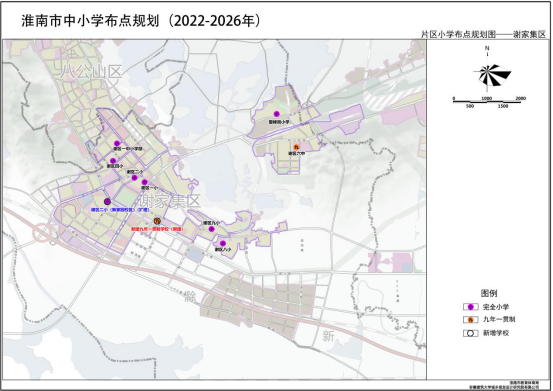Click the blue expansion school label text
Screen dimensions: 553x391
(120, 210)
